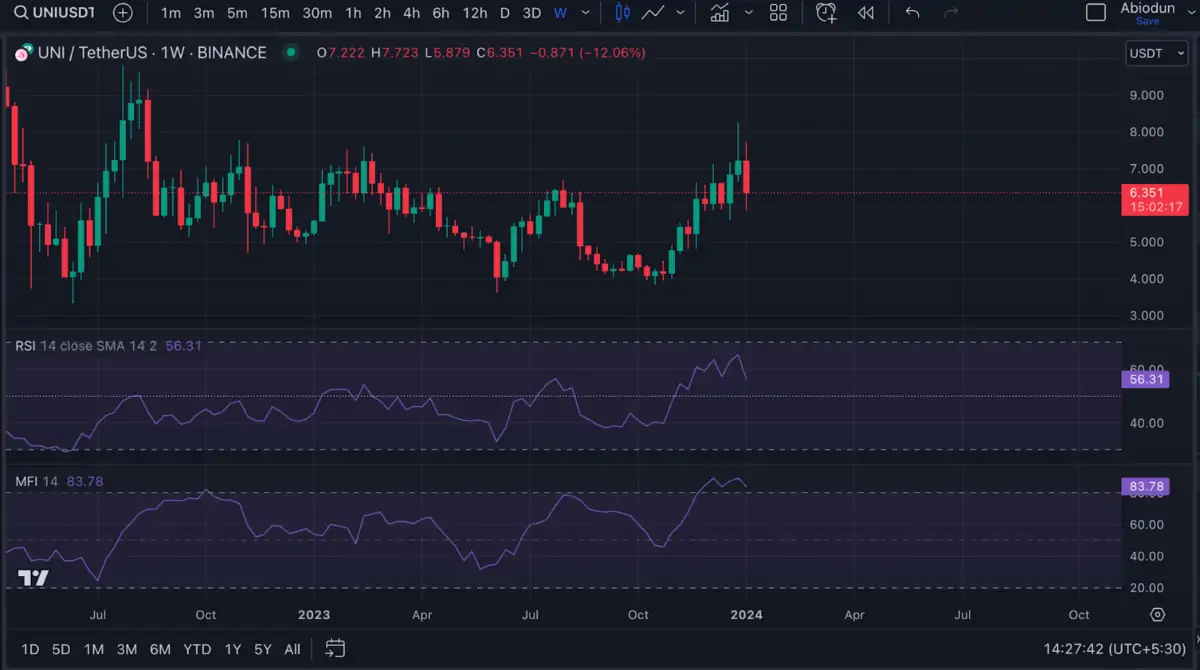Viewport: 1200px width, 670px height.
Task: Select the YTD range
Action: [197, 649]
